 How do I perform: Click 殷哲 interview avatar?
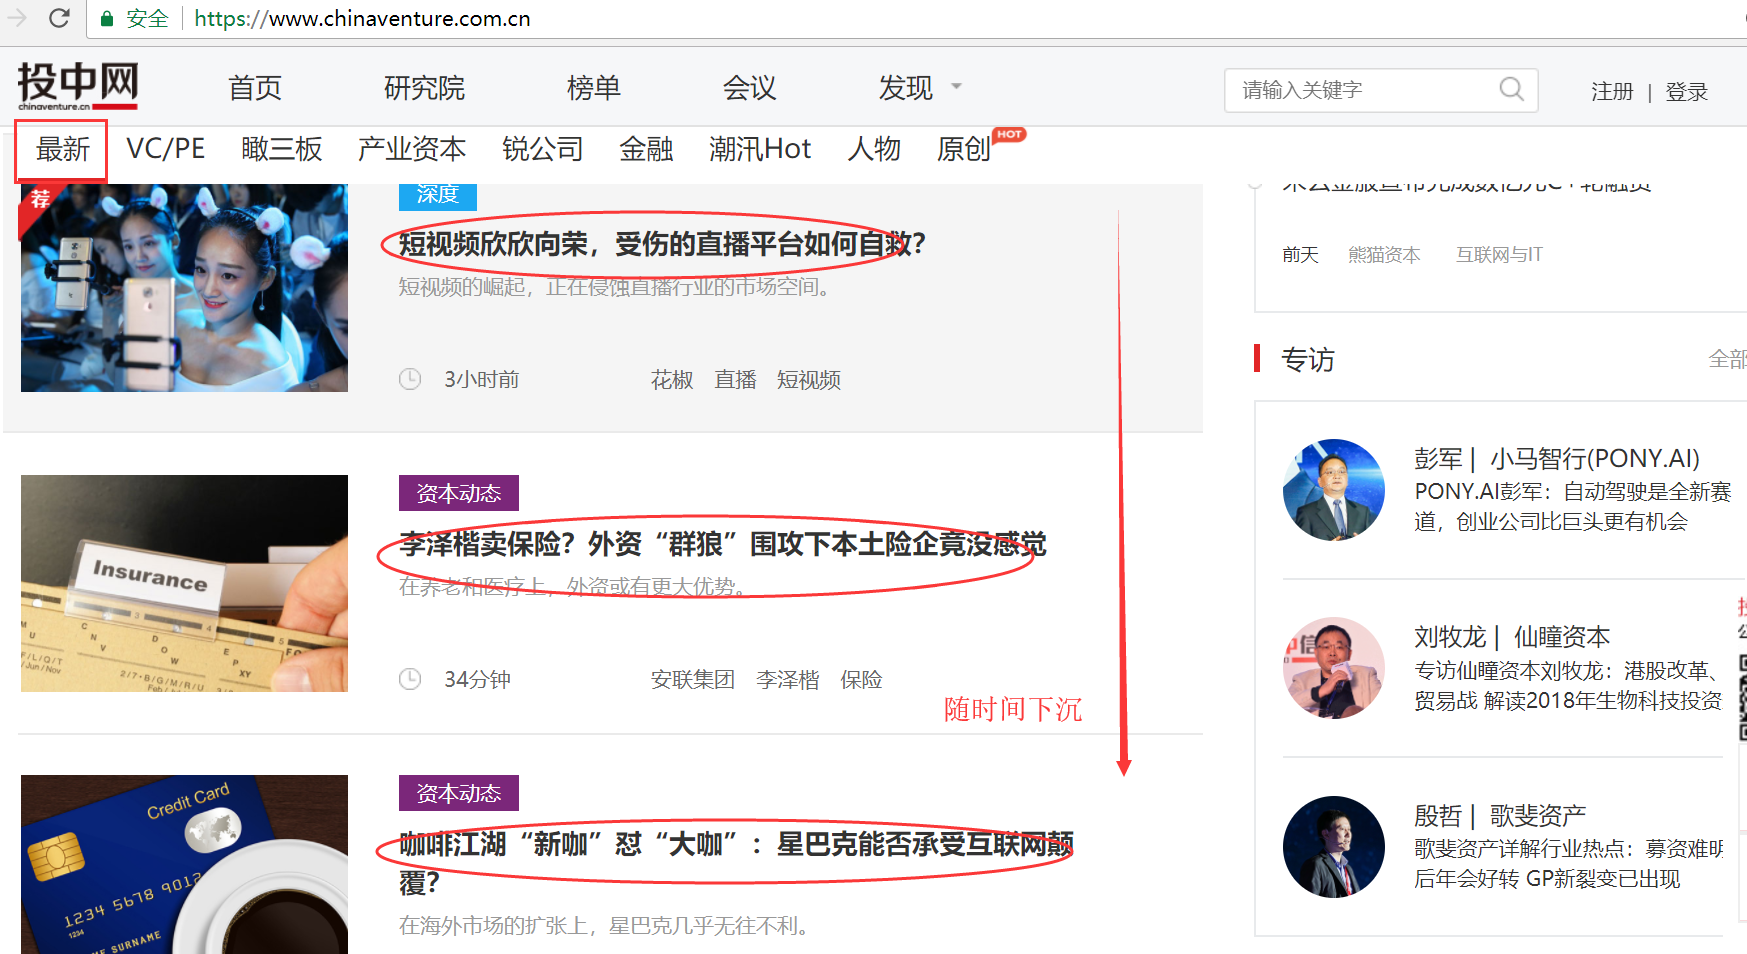(1334, 847)
